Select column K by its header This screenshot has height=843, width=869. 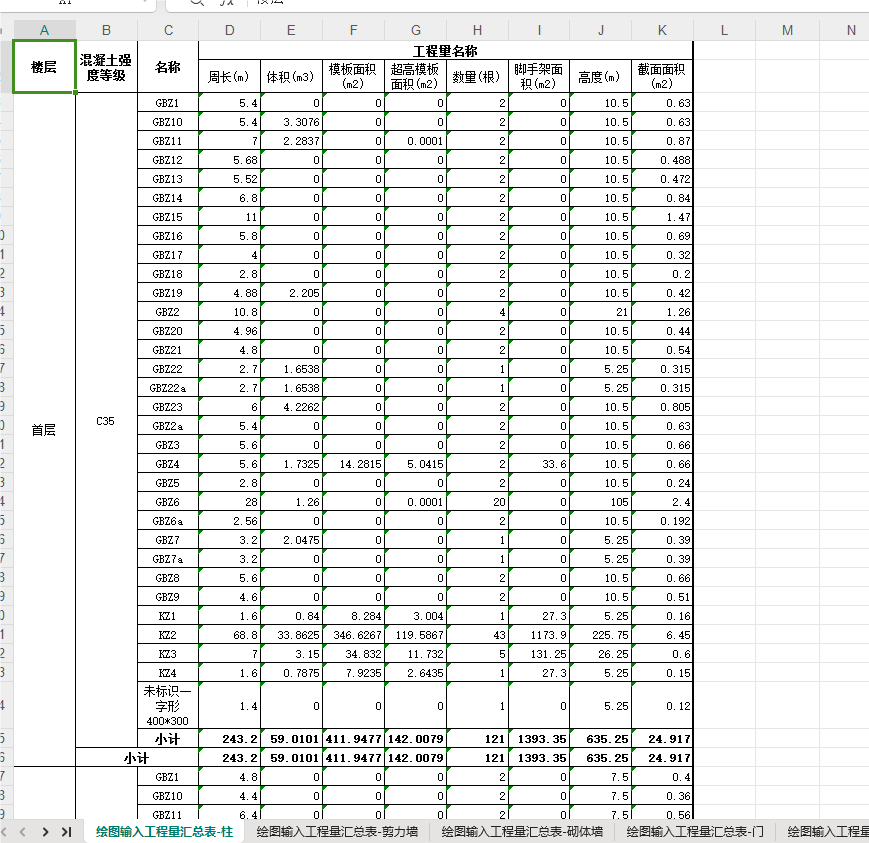tap(662, 30)
